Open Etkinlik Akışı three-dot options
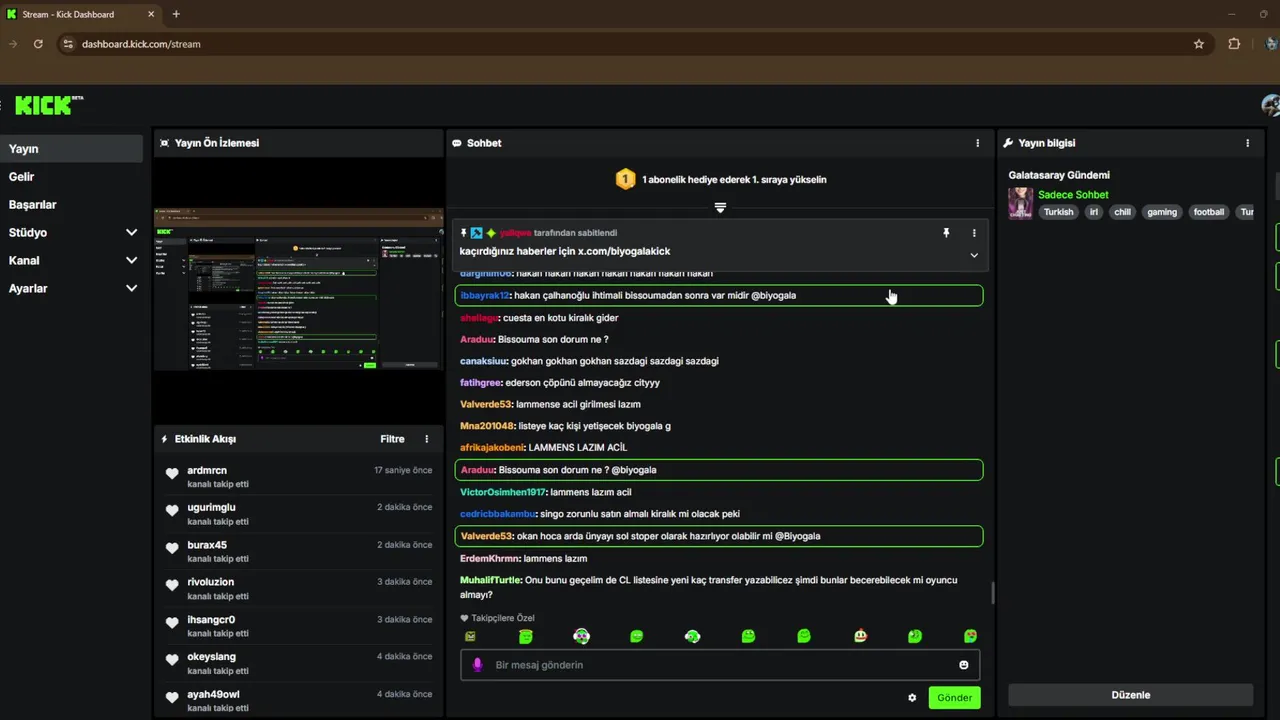This screenshot has width=1280, height=720. click(426, 439)
